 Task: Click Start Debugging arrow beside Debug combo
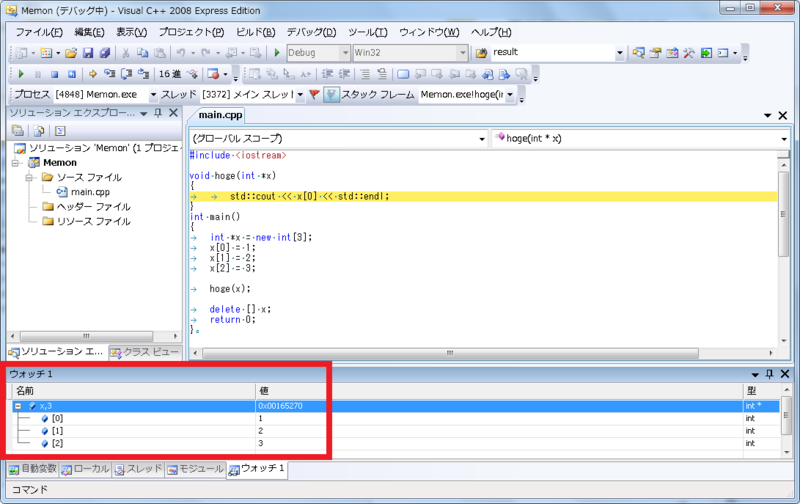click(x=277, y=53)
